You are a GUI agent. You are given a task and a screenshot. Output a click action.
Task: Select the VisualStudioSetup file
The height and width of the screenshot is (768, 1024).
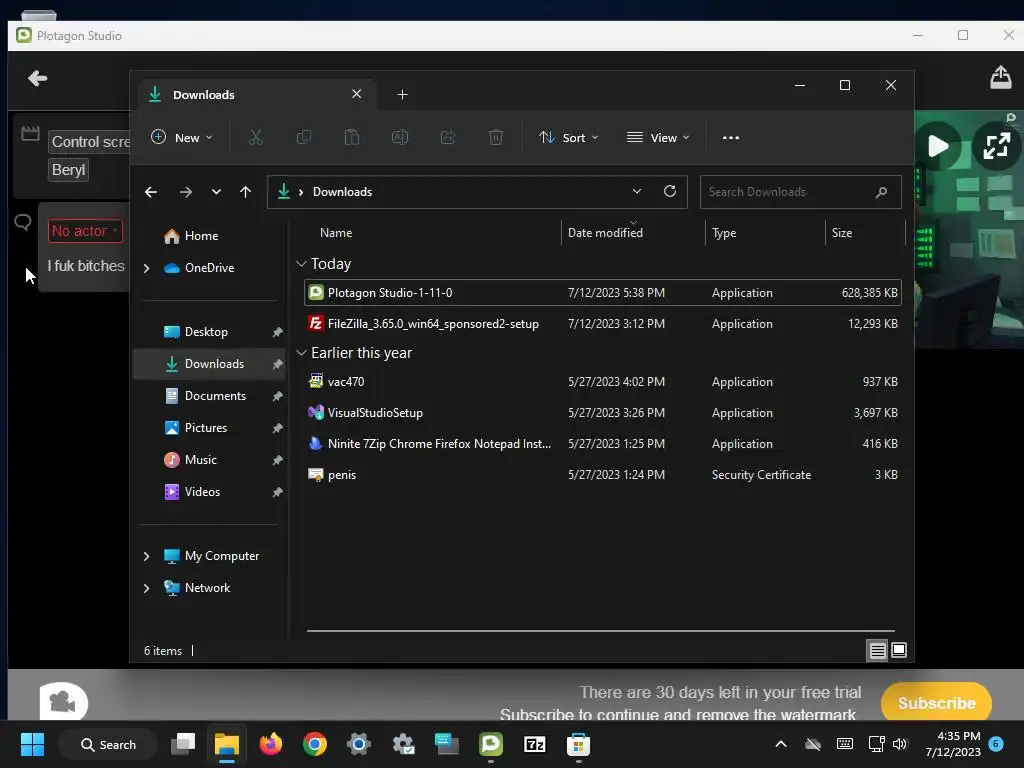point(602,413)
